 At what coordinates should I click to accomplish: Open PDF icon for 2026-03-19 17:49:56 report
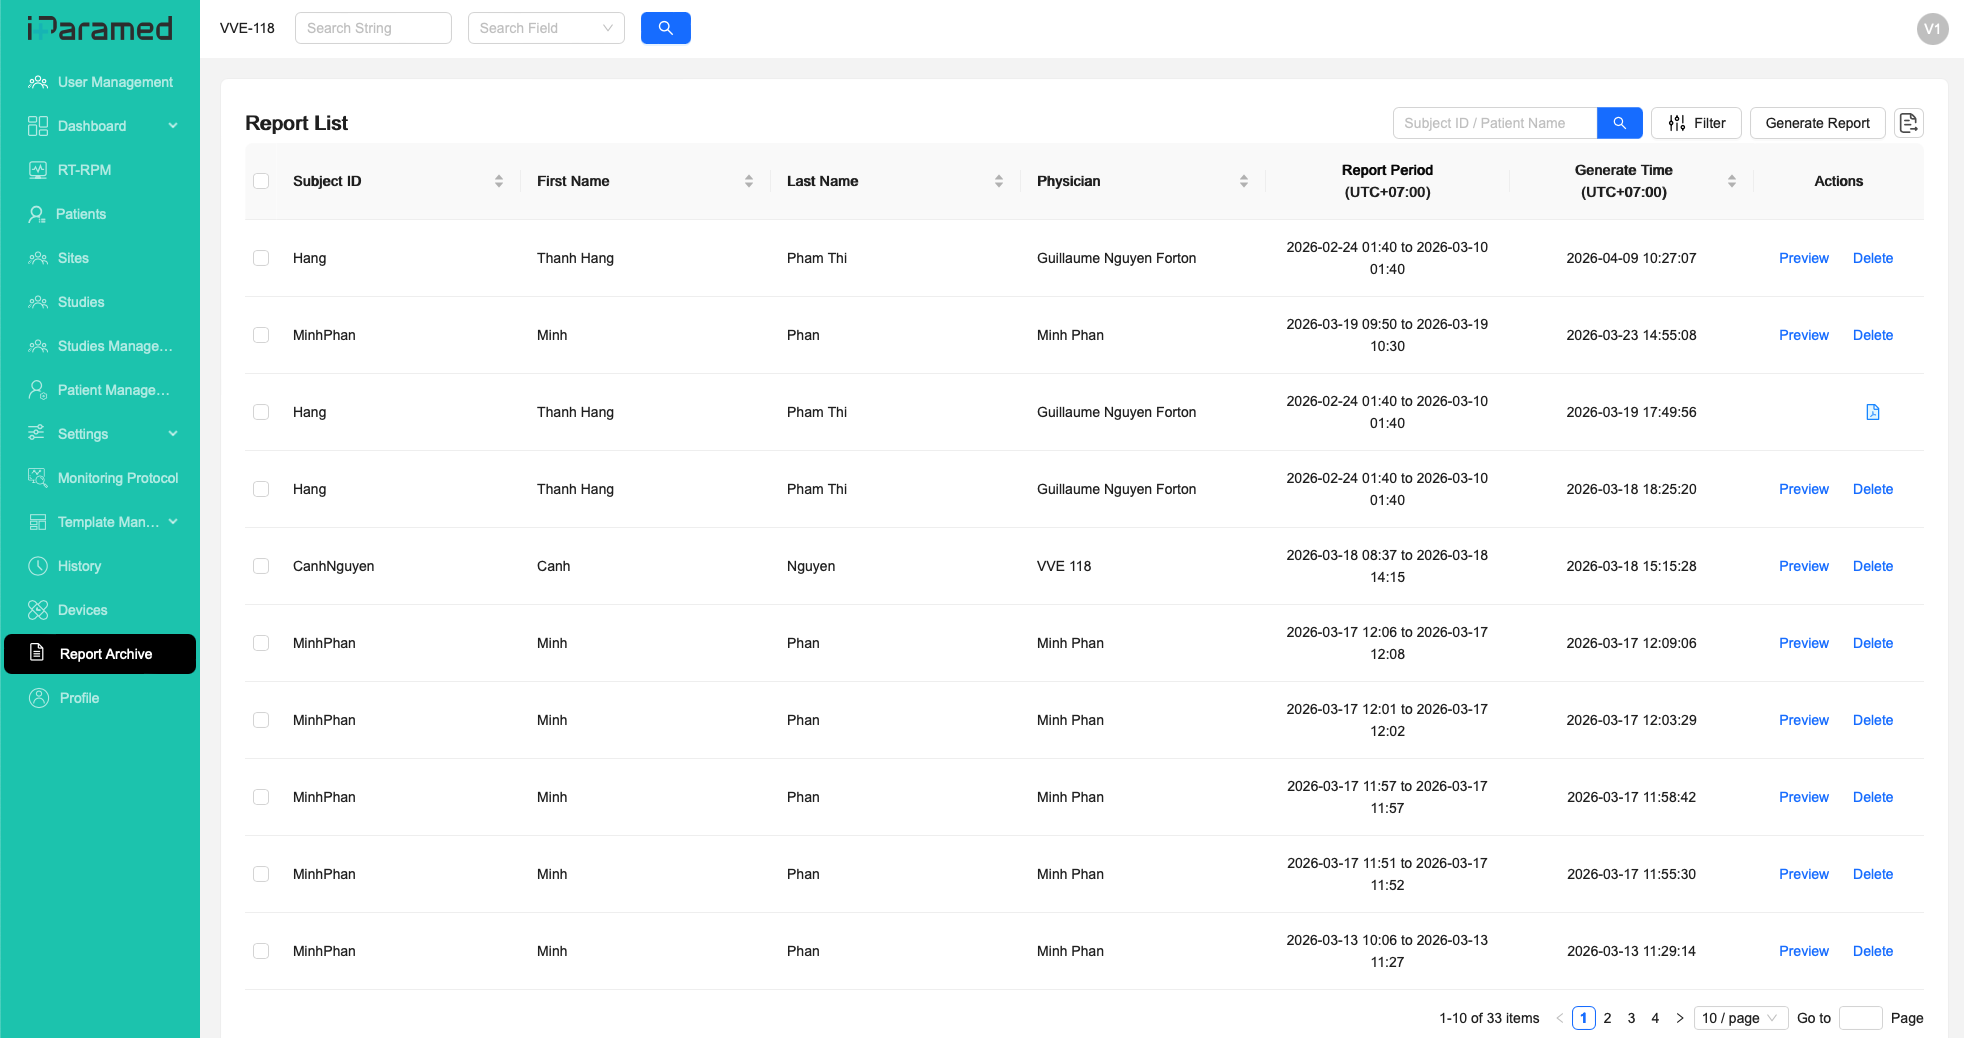[x=1873, y=412]
